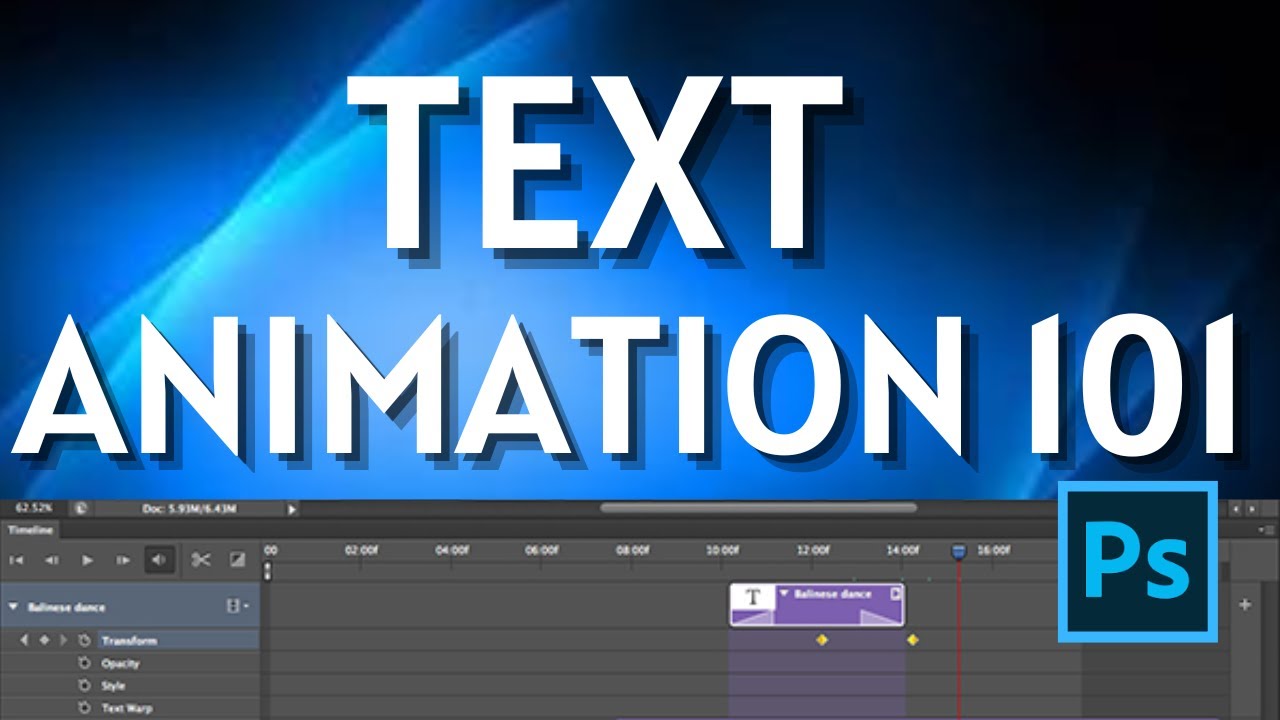Click the 10:00f mark on time ruler
The width and height of the screenshot is (1280, 720).
point(722,550)
